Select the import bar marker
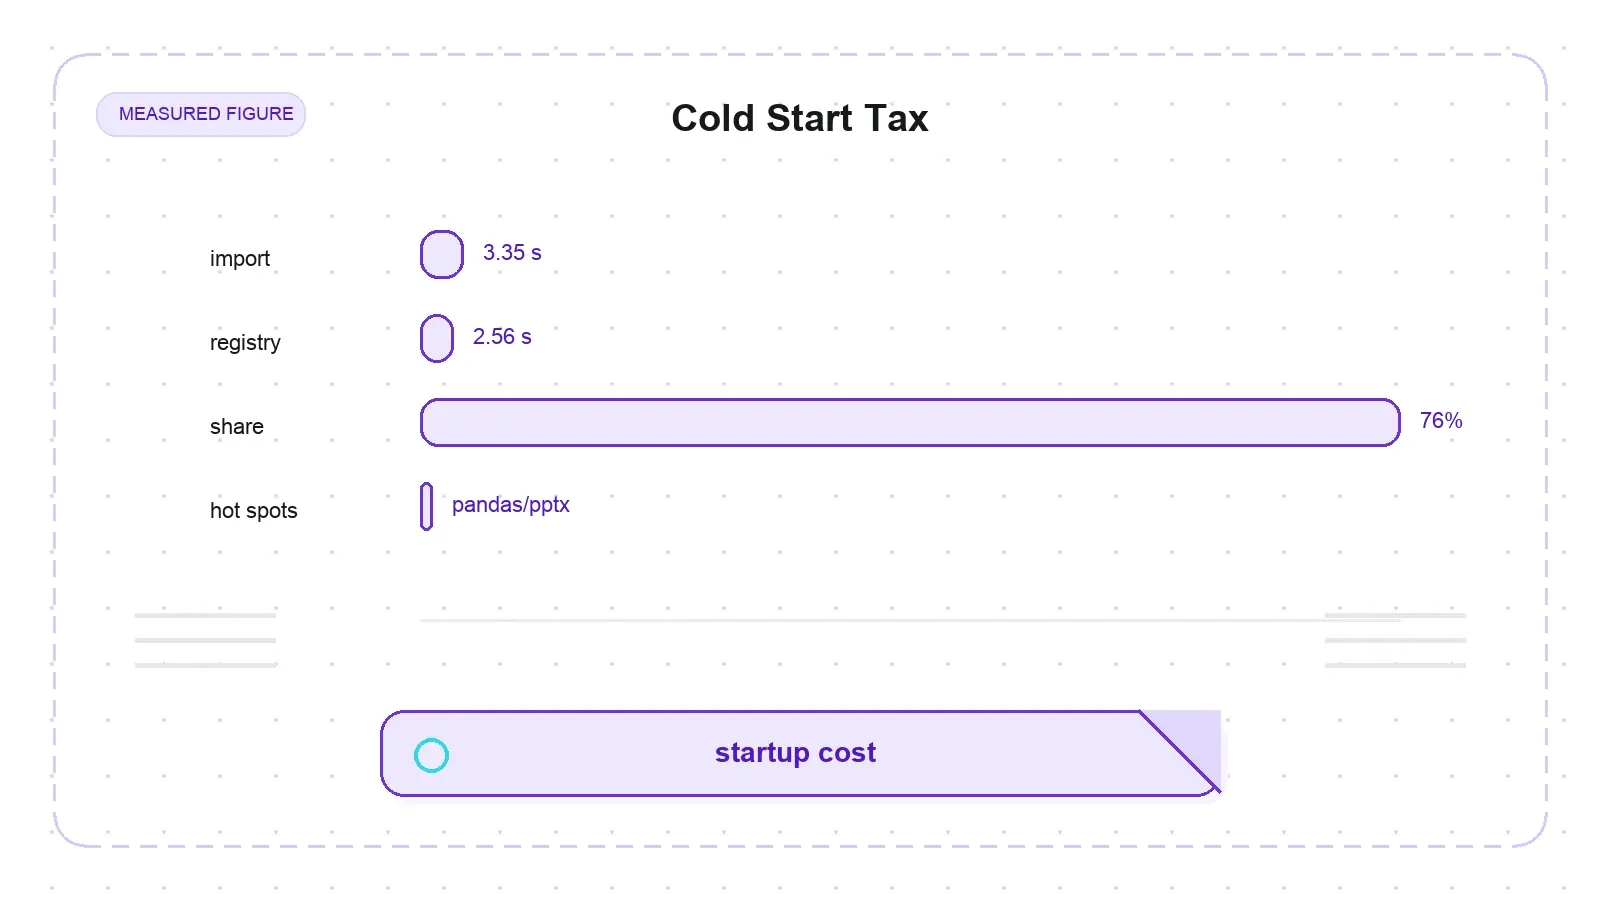The width and height of the screenshot is (1600, 900). [442, 254]
